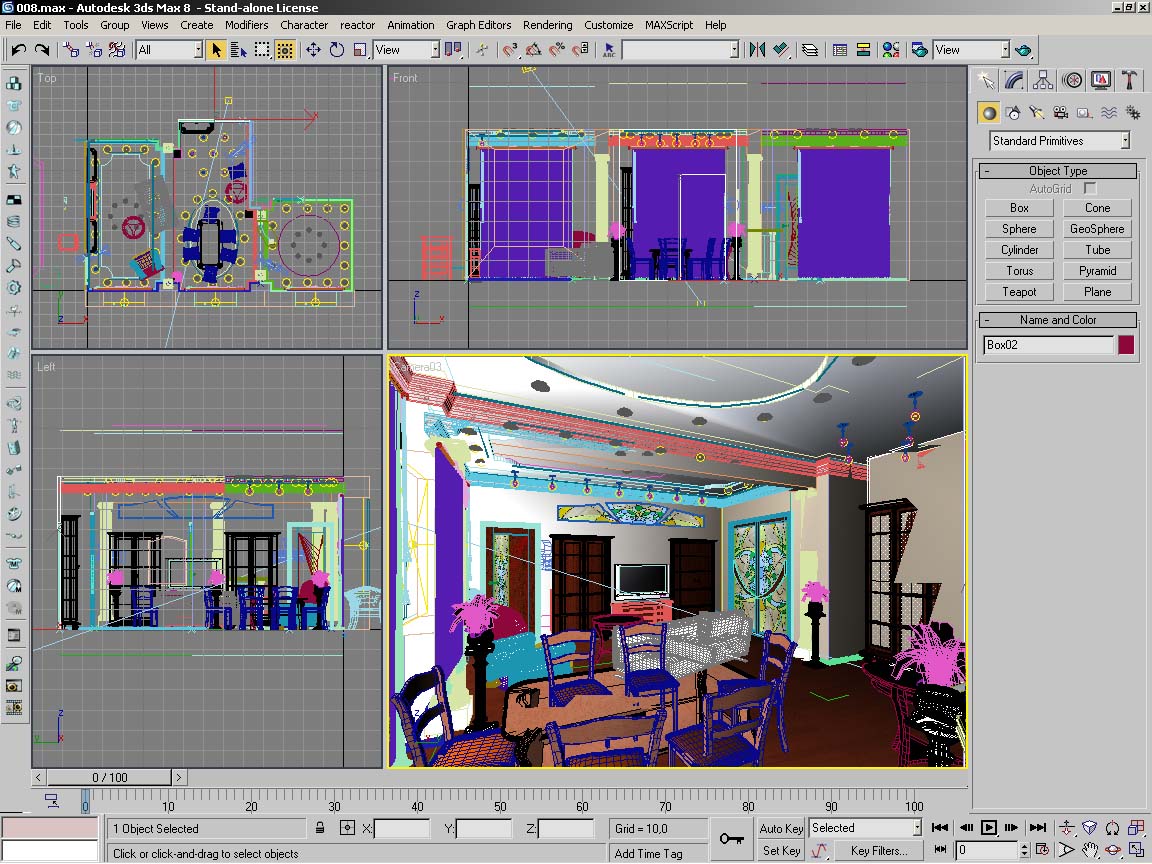Select the Lights category icon
1152x864 pixels.
click(1037, 113)
